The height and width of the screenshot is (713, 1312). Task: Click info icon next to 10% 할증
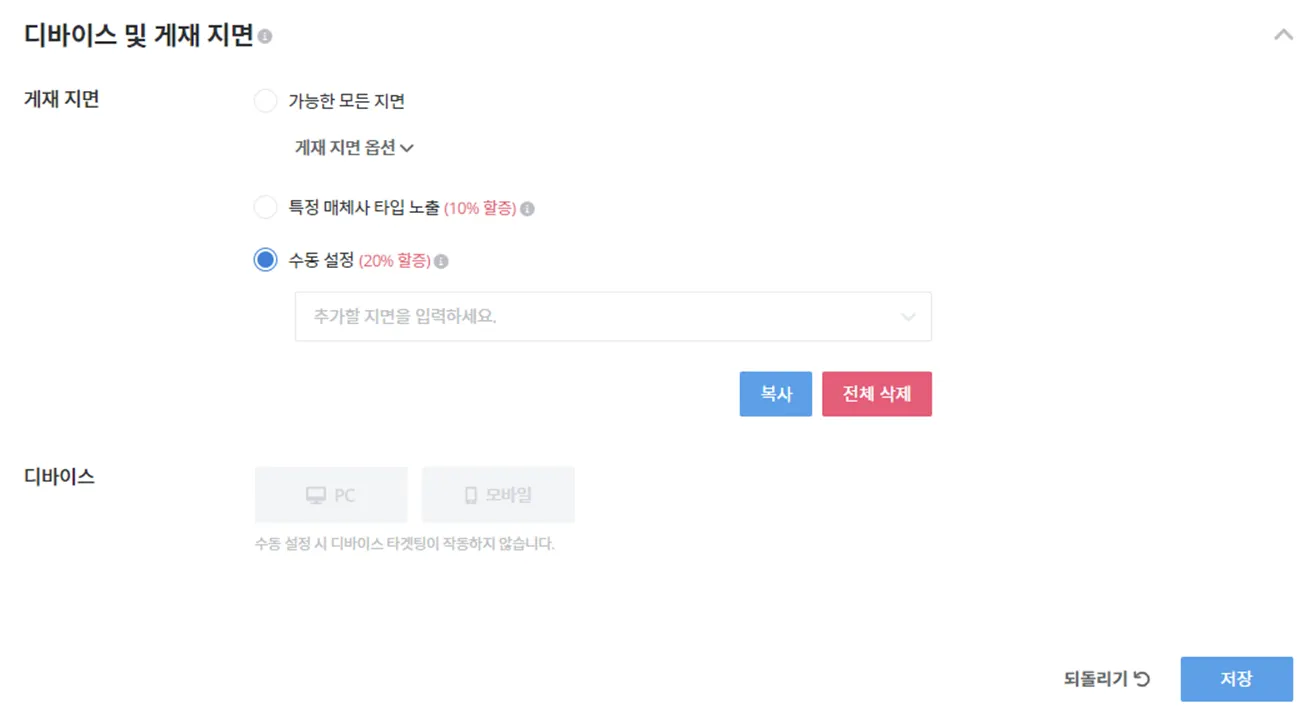(527, 209)
